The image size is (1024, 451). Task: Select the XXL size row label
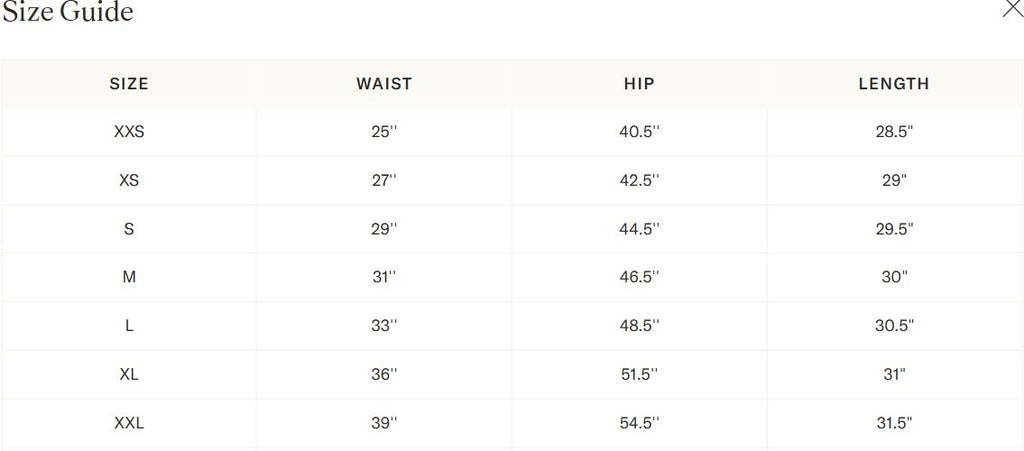(x=129, y=423)
